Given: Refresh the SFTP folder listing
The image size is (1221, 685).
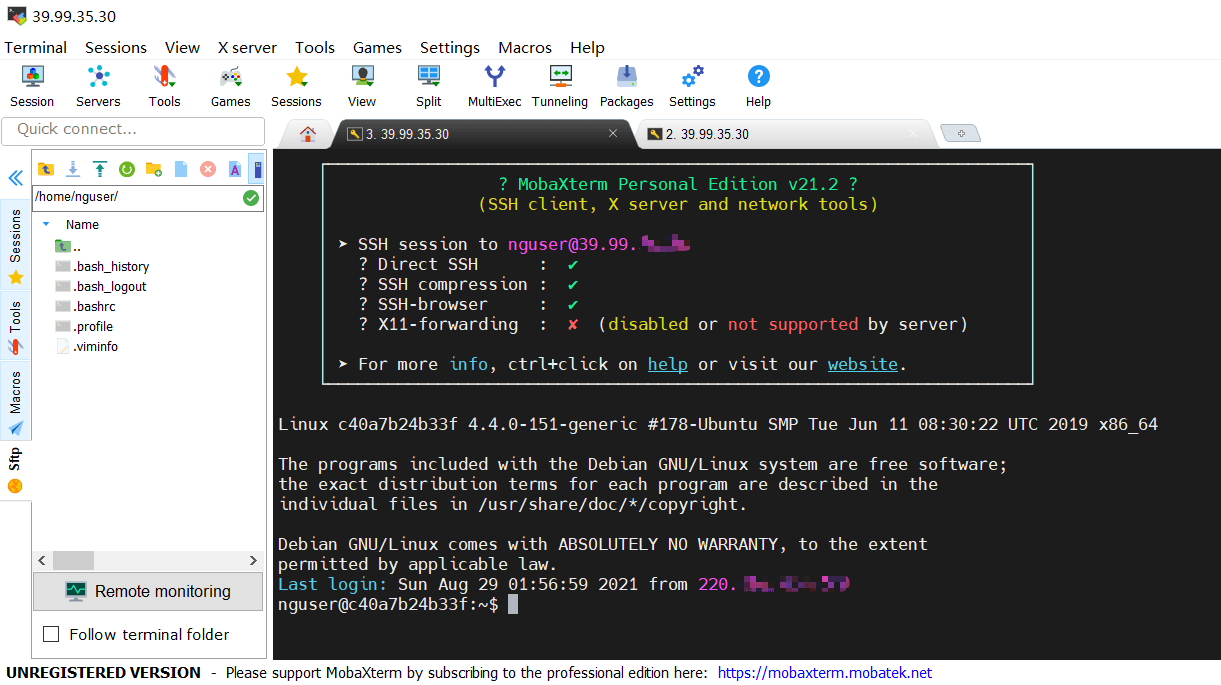Looking at the screenshot, I should tap(127, 169).
